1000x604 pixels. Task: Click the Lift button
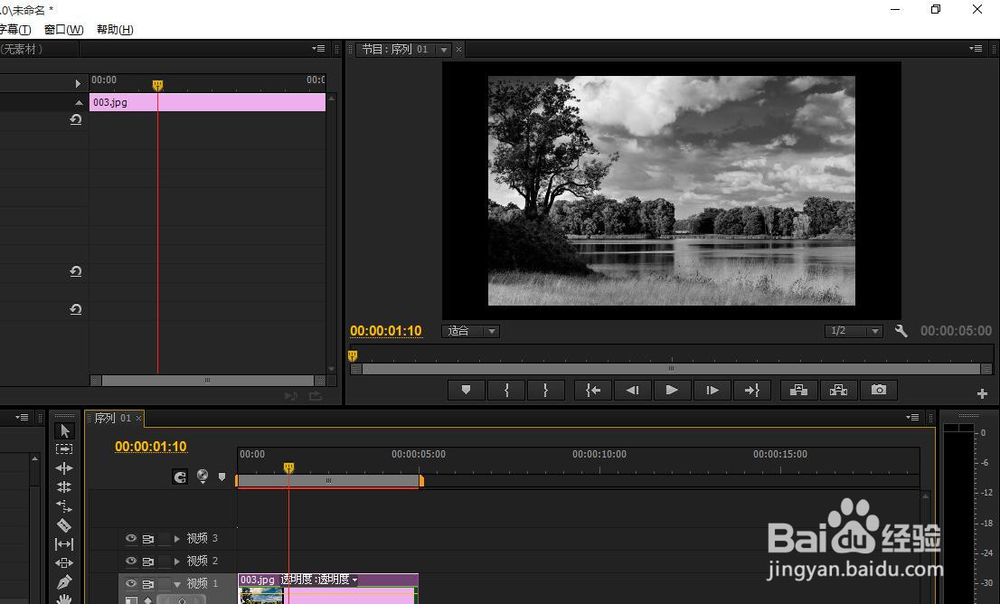pos(799,390)
